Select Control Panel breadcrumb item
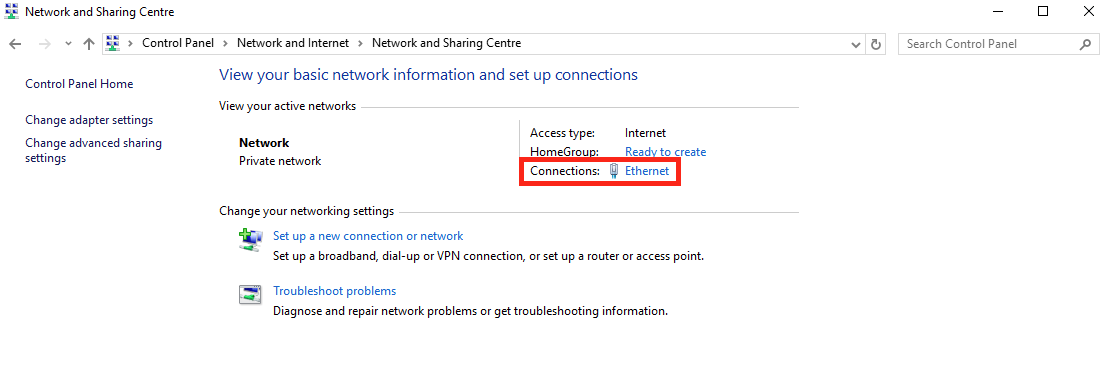Viewport: 1106px width, 383px height. pos(178,43)
